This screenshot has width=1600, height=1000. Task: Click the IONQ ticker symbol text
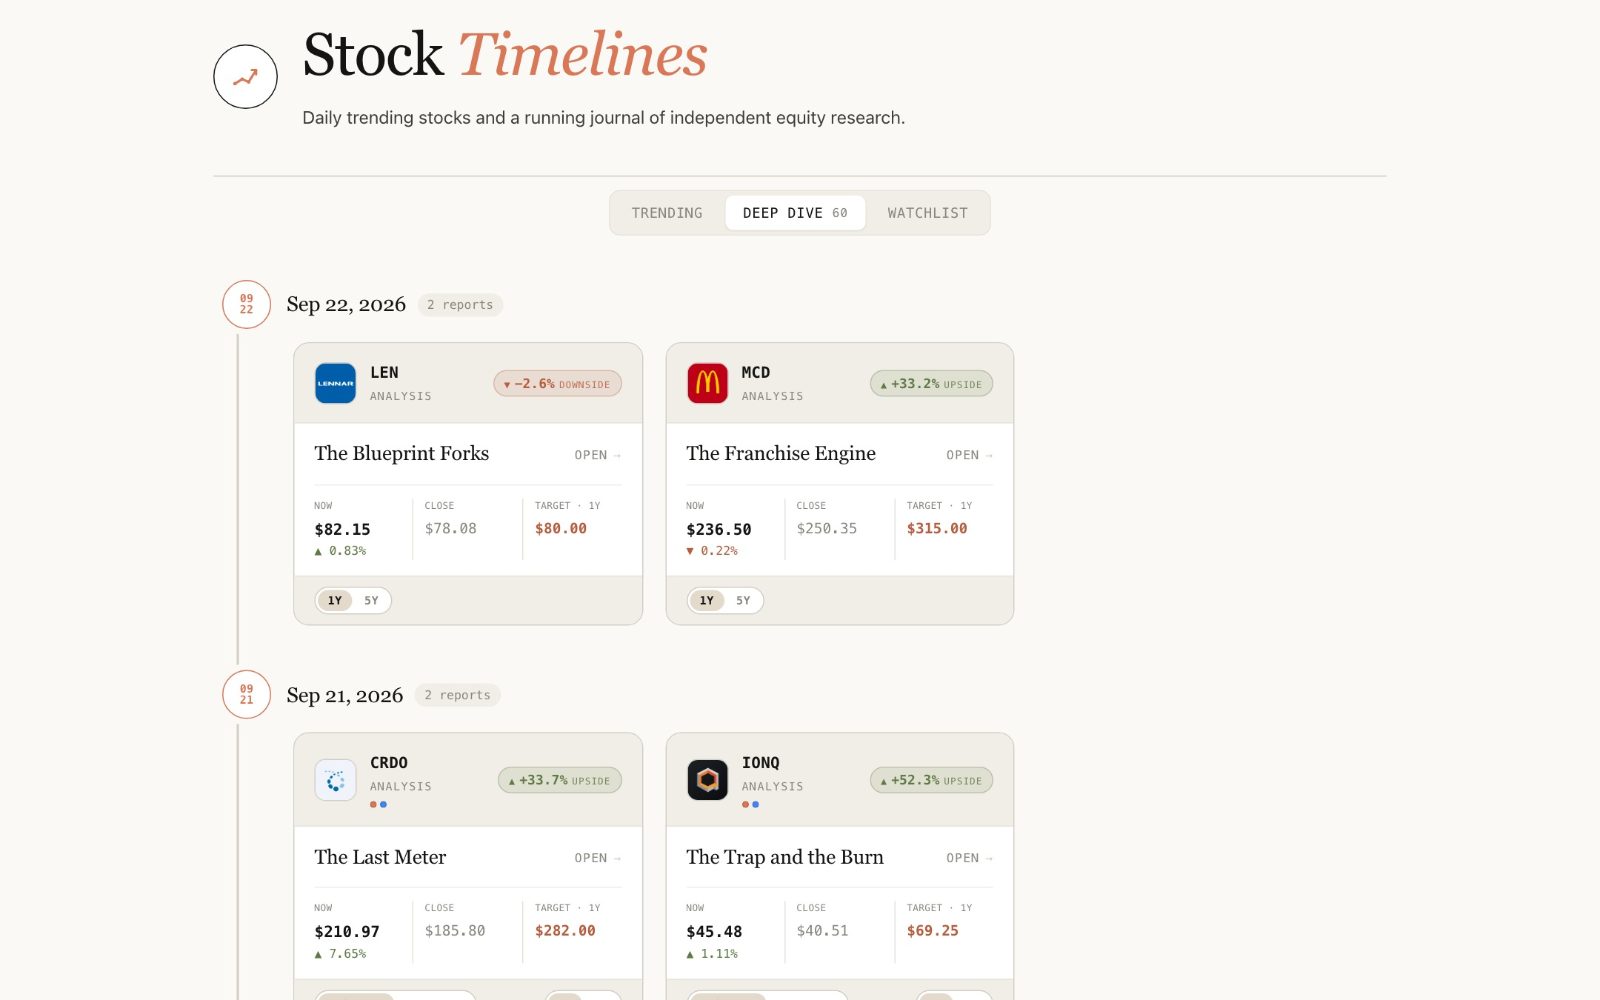[x=761, y=762]
